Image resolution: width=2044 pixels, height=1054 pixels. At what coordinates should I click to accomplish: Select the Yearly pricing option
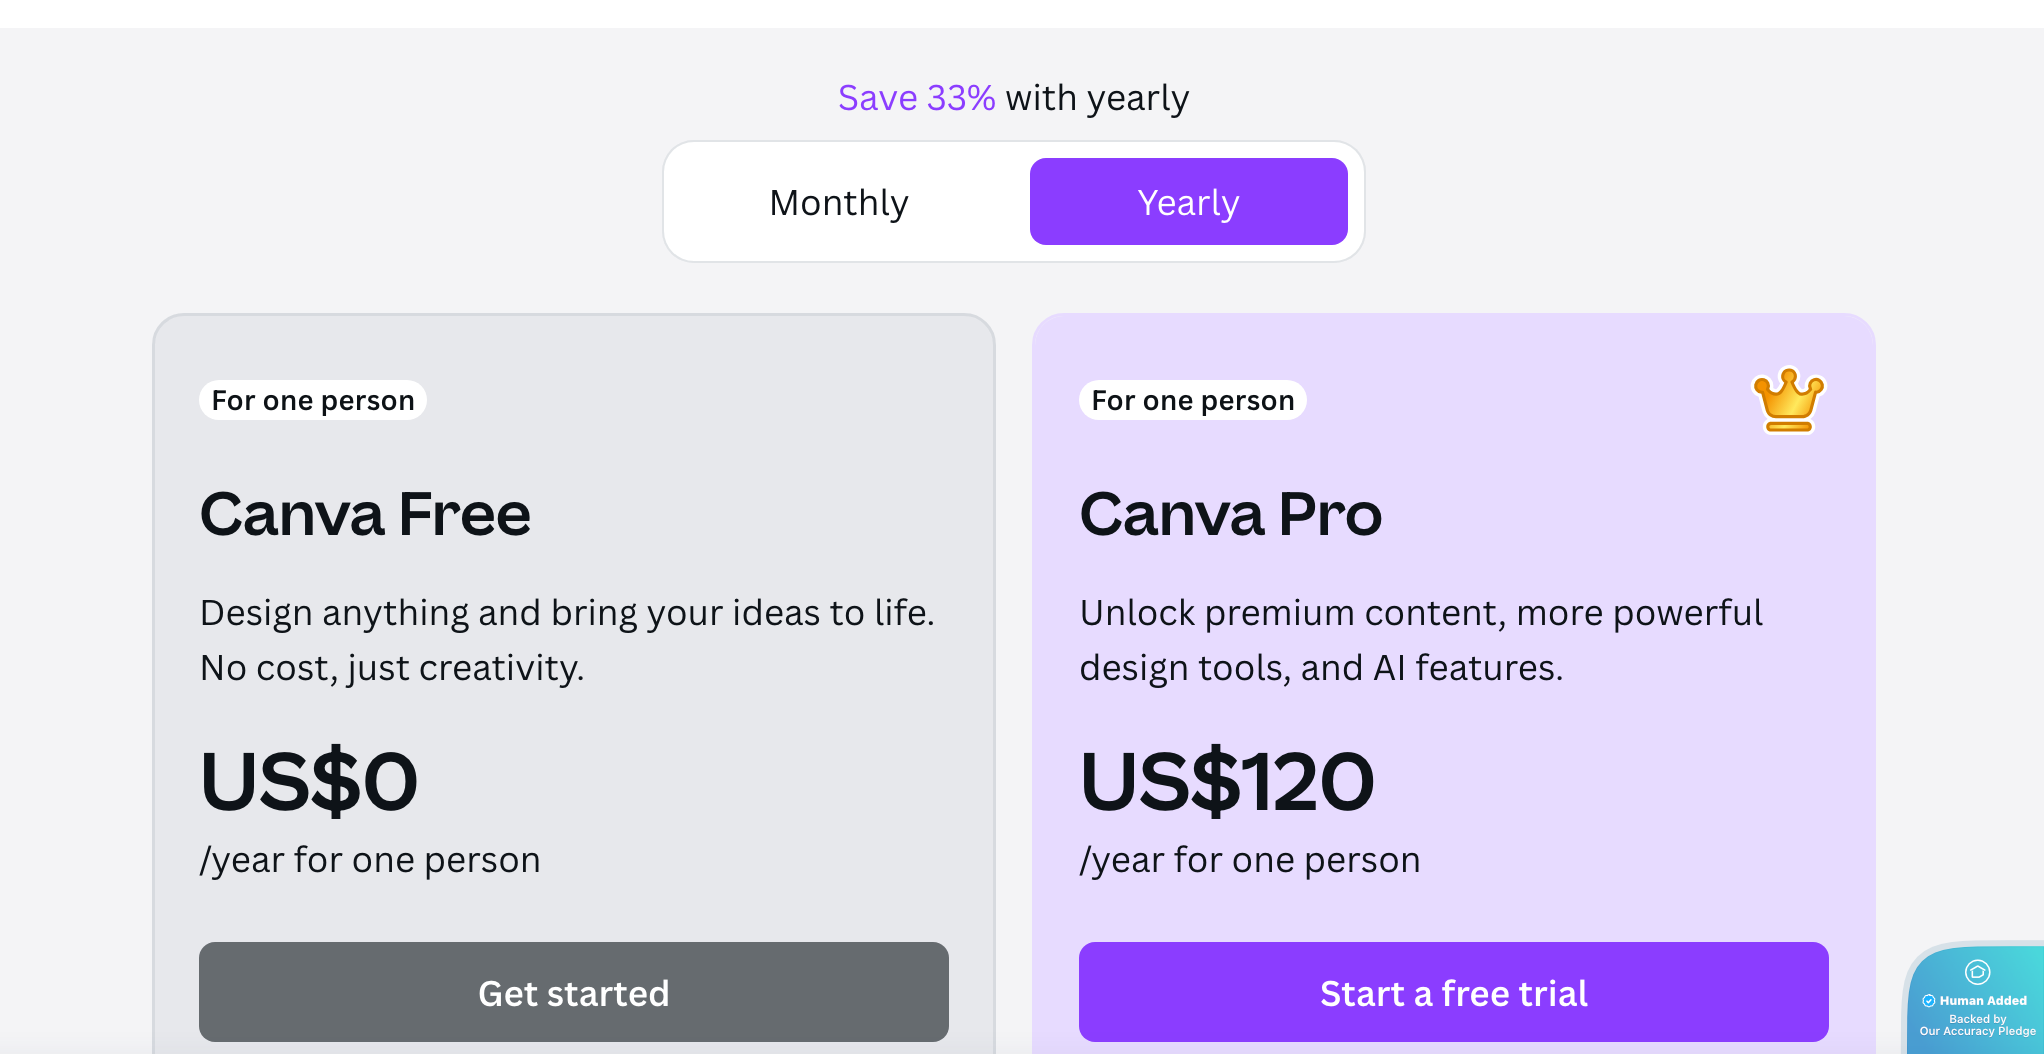1188,201
